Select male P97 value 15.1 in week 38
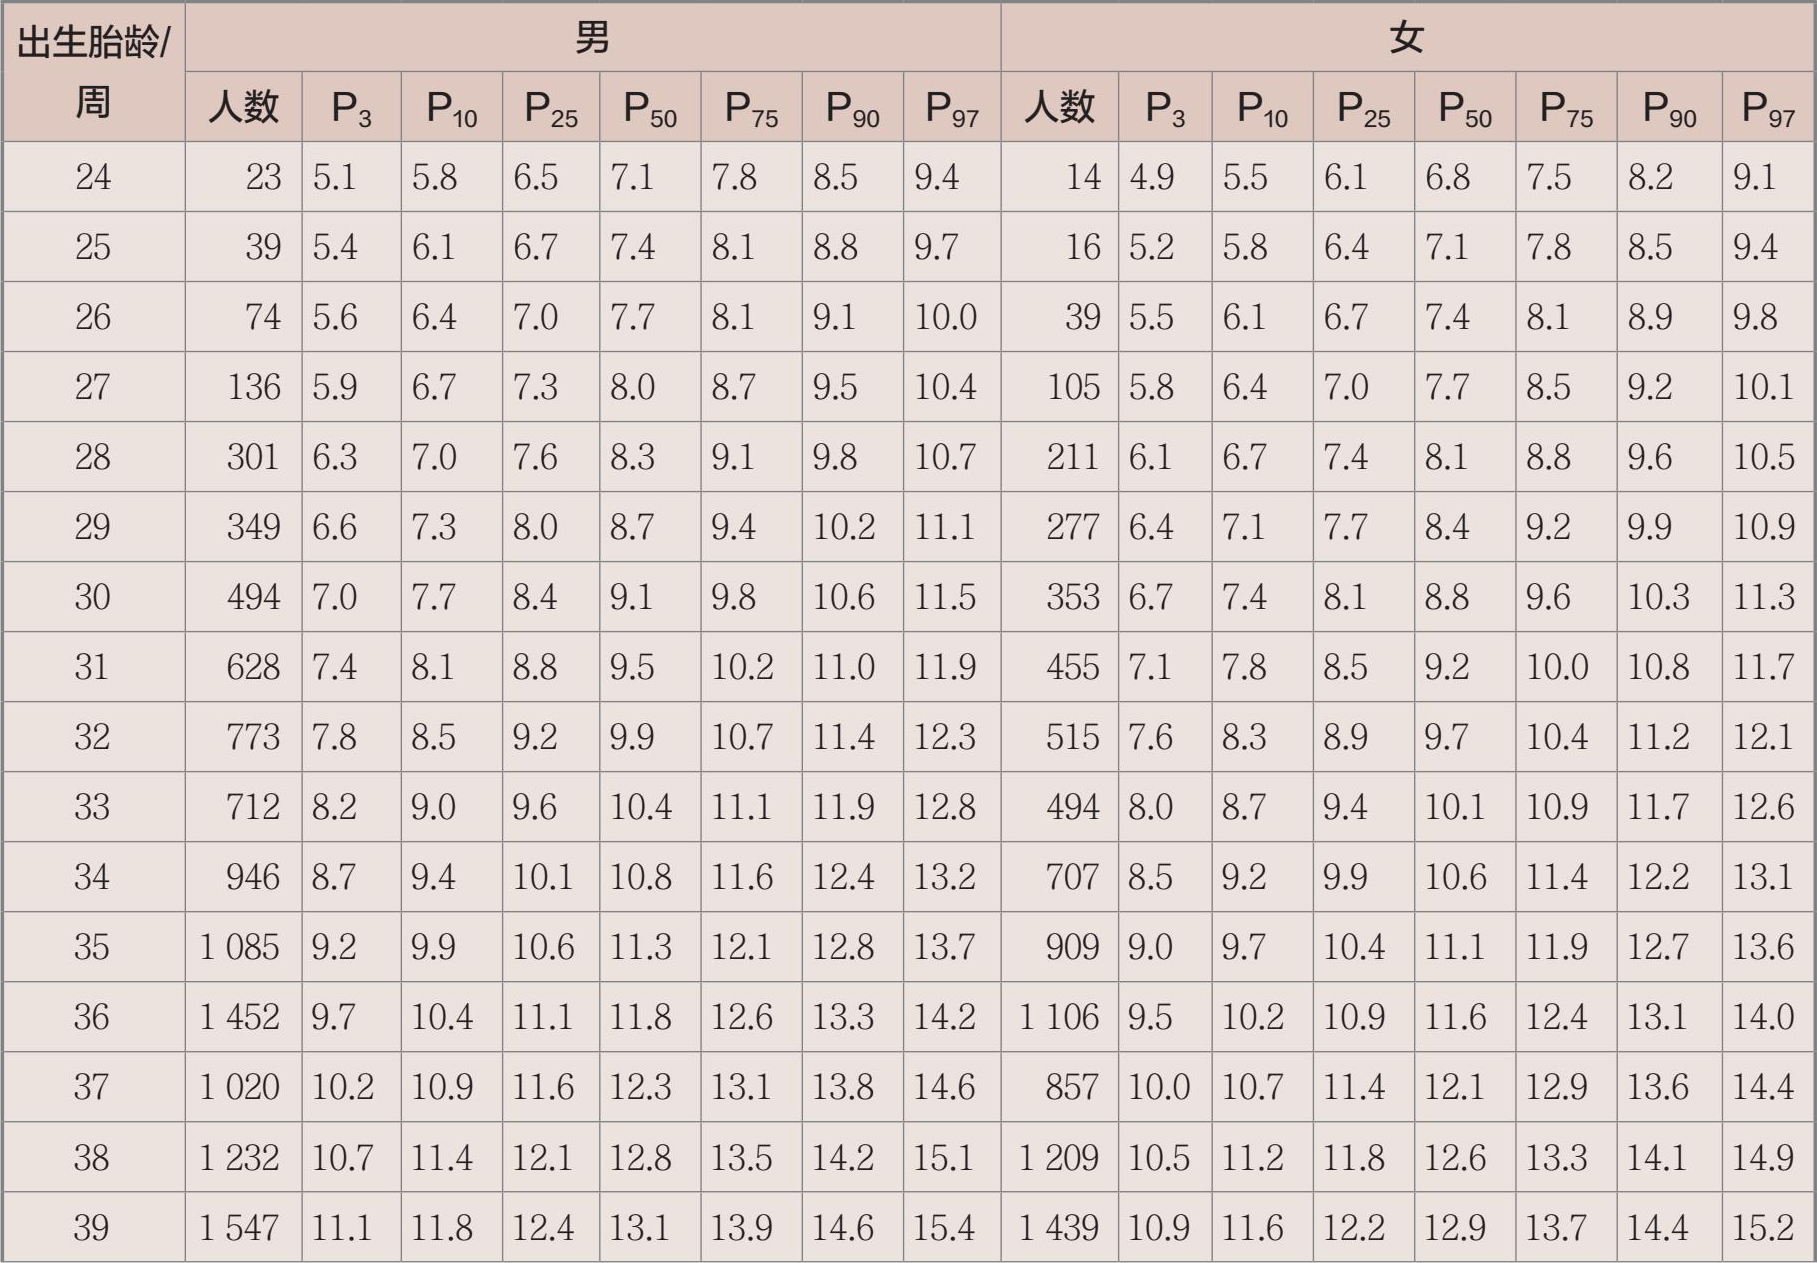 click(944, 1157)
